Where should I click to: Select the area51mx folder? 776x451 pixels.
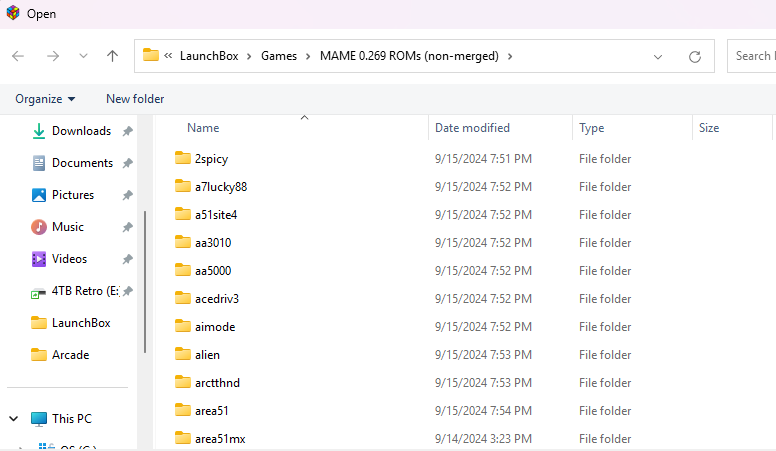point(220,439)
